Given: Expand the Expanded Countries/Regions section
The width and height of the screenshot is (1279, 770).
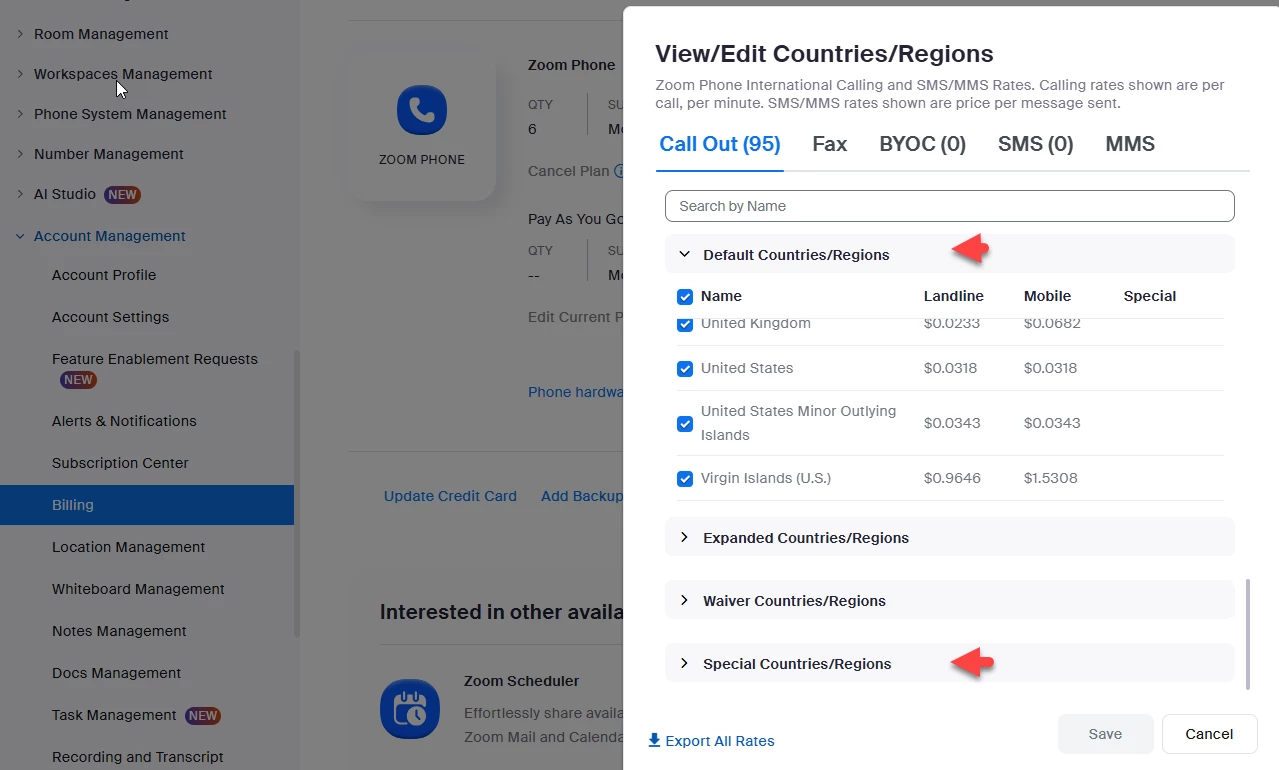Looking at the screenshot, I should click(949, 538).
